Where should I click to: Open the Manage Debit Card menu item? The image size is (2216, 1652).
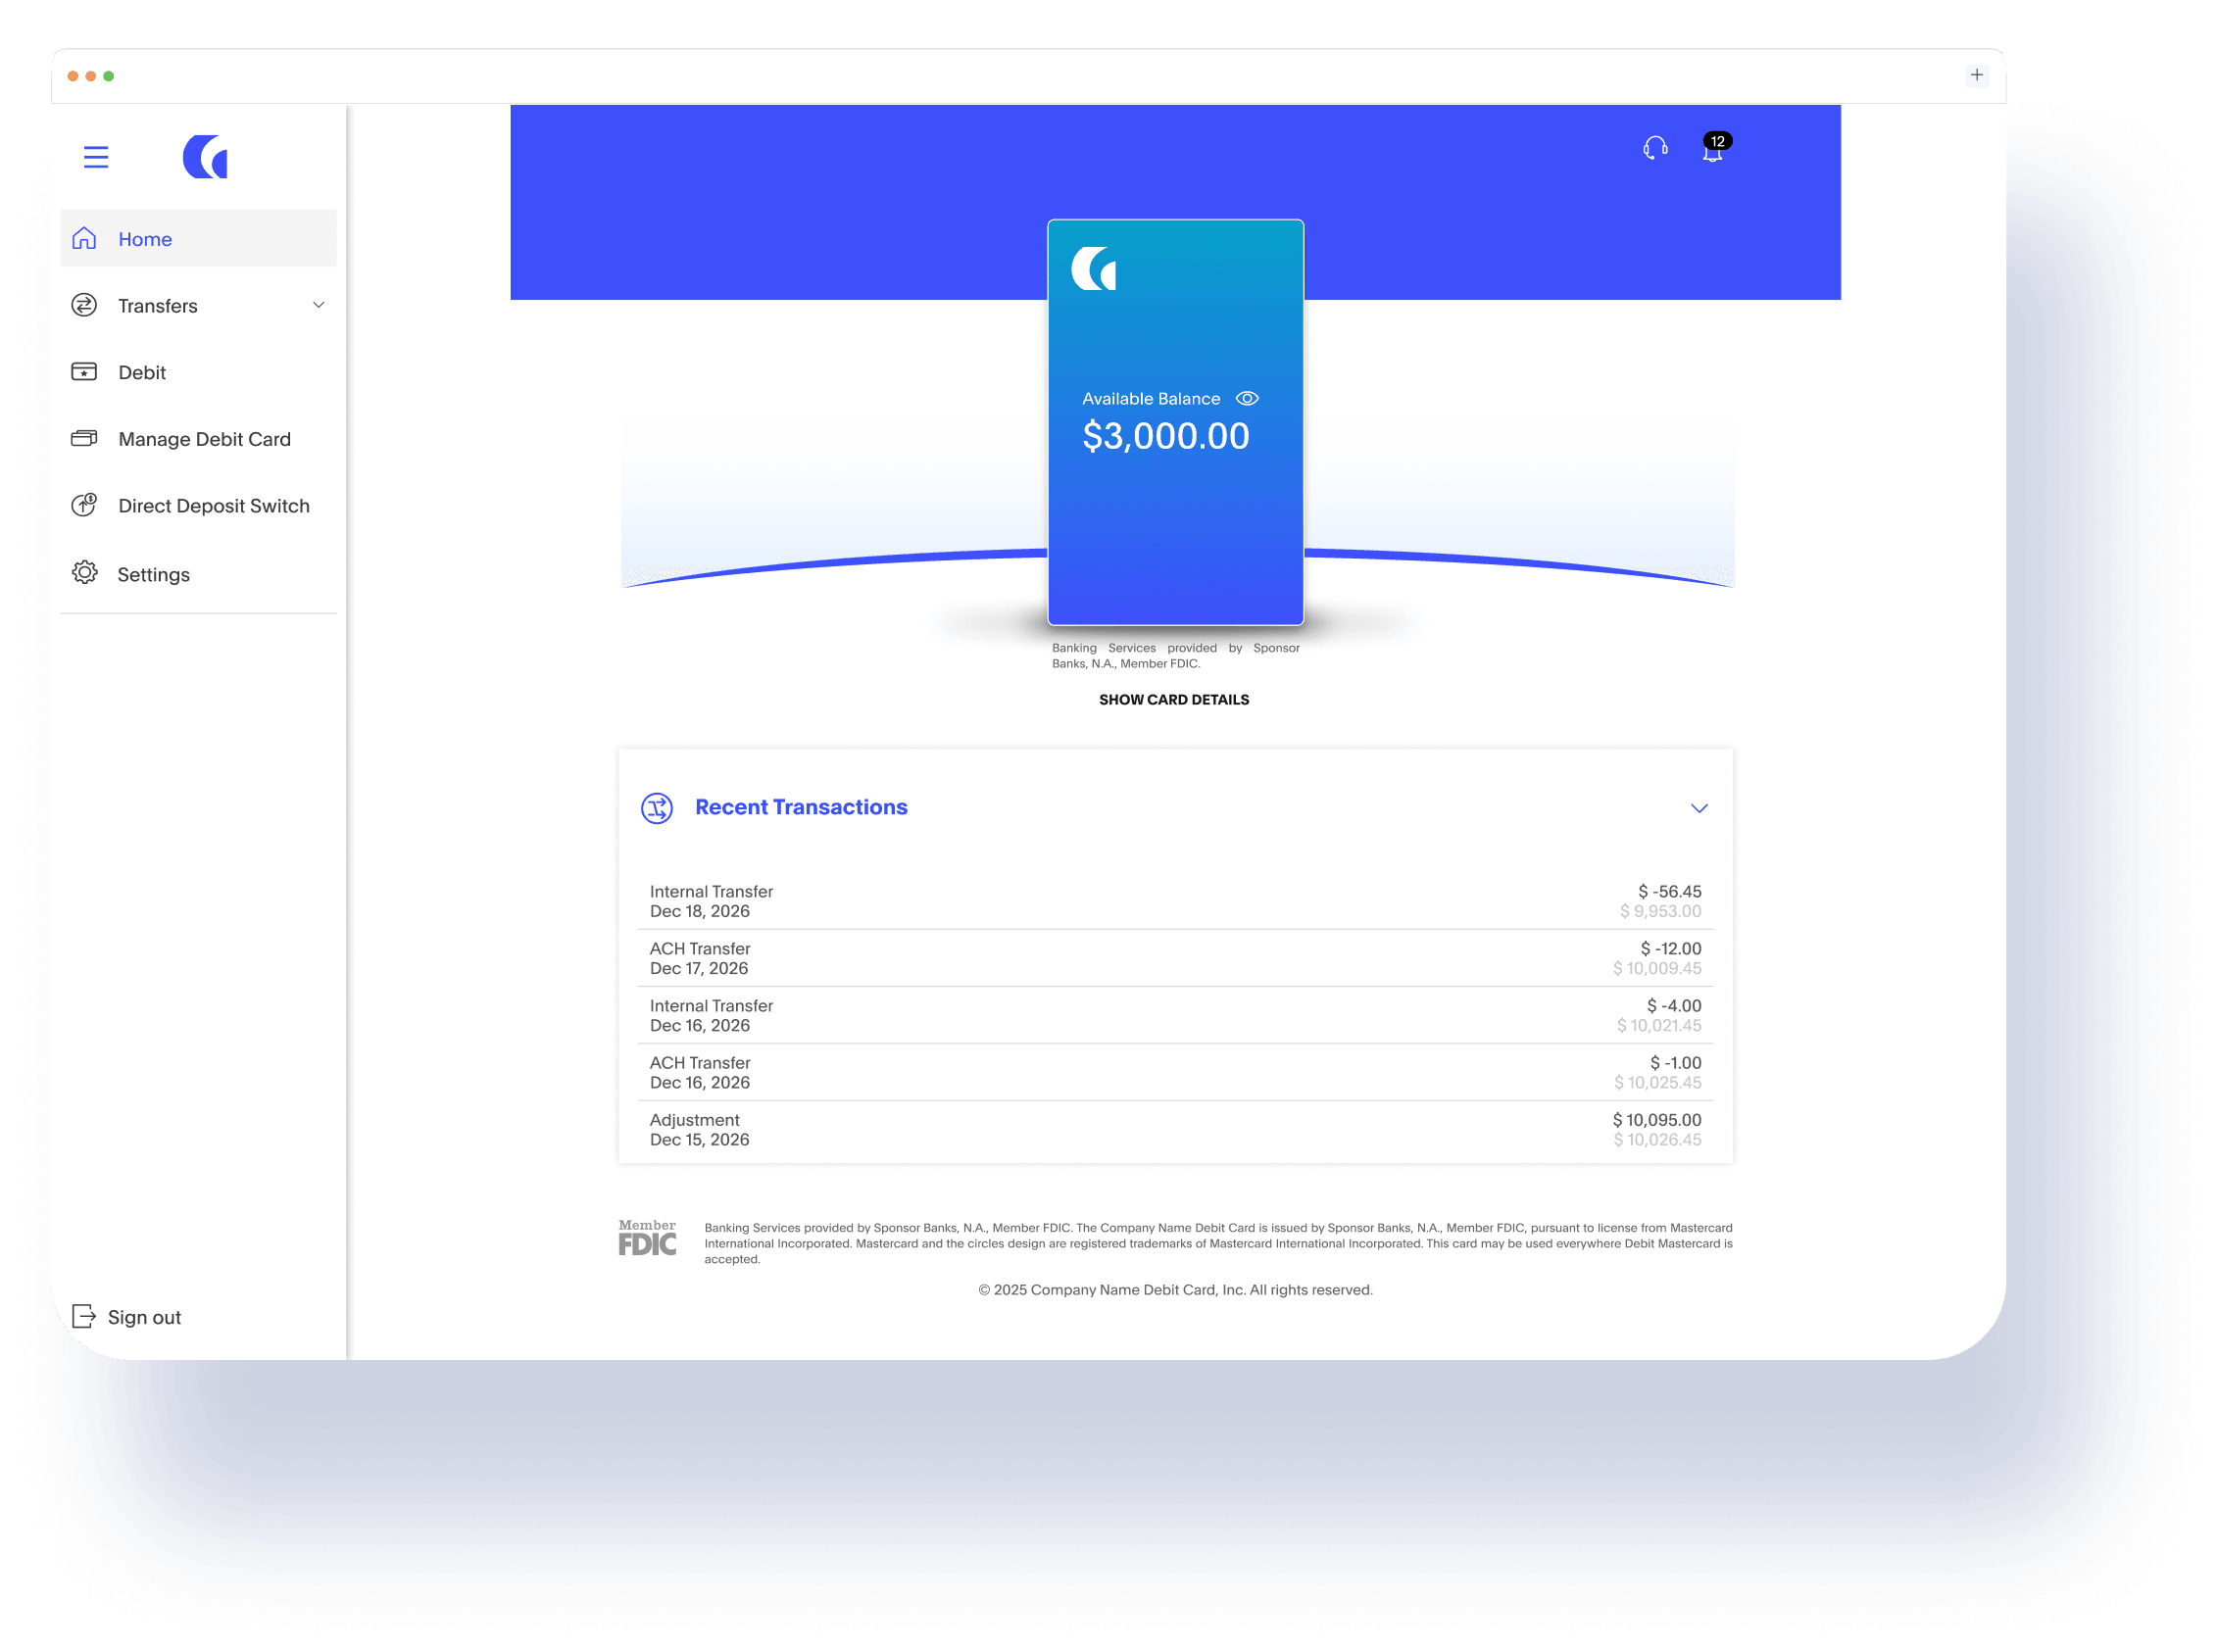[x=204, y=439]
